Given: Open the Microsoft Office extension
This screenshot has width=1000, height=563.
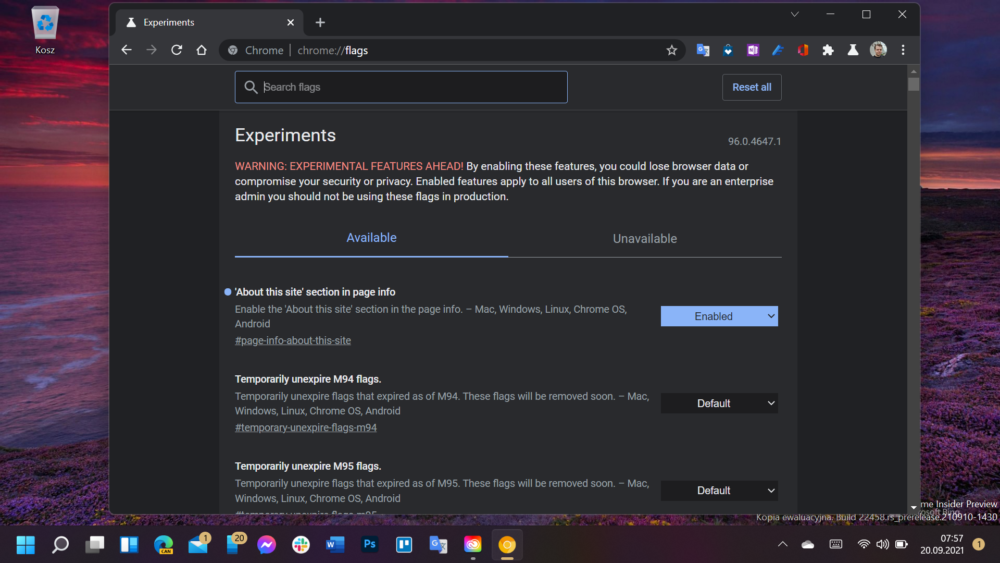Looking at the screenshot, I should click(803, 50).
